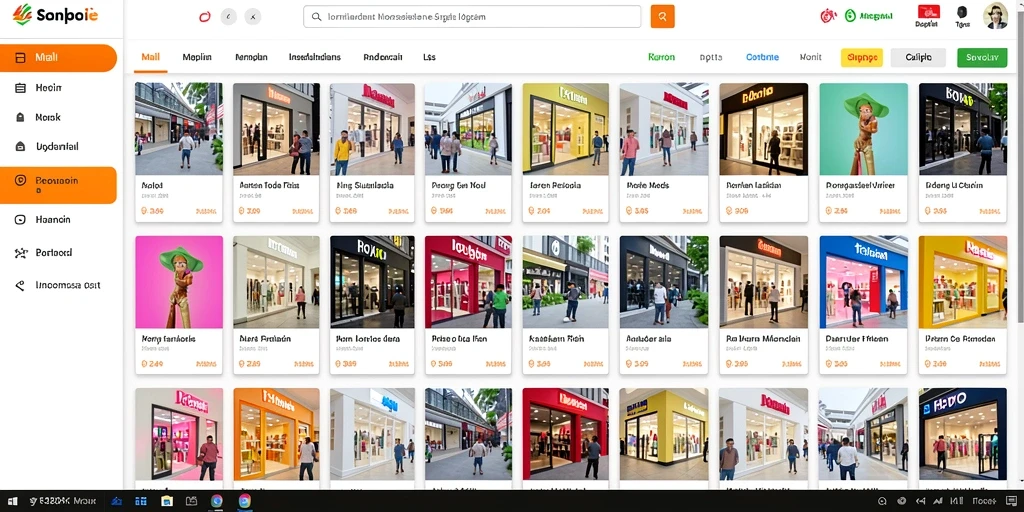Switch to the Insedshdans tab
1024x512 pixels.
[x=315, y=57]
